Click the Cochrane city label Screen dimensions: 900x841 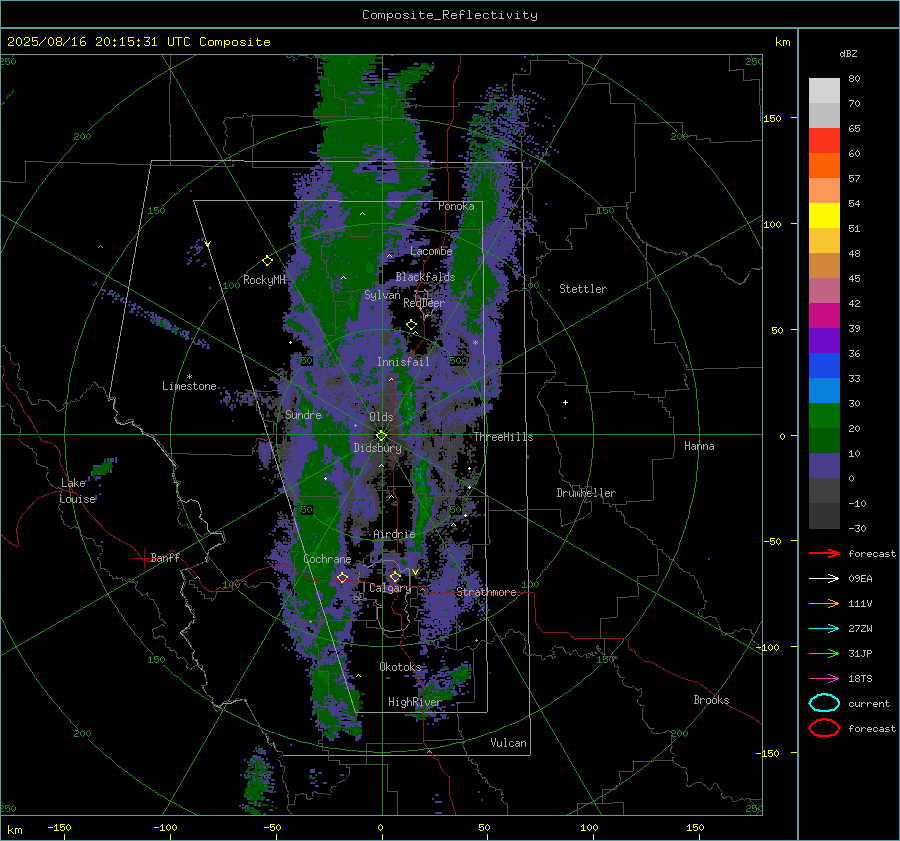click(x=327, y=559)
